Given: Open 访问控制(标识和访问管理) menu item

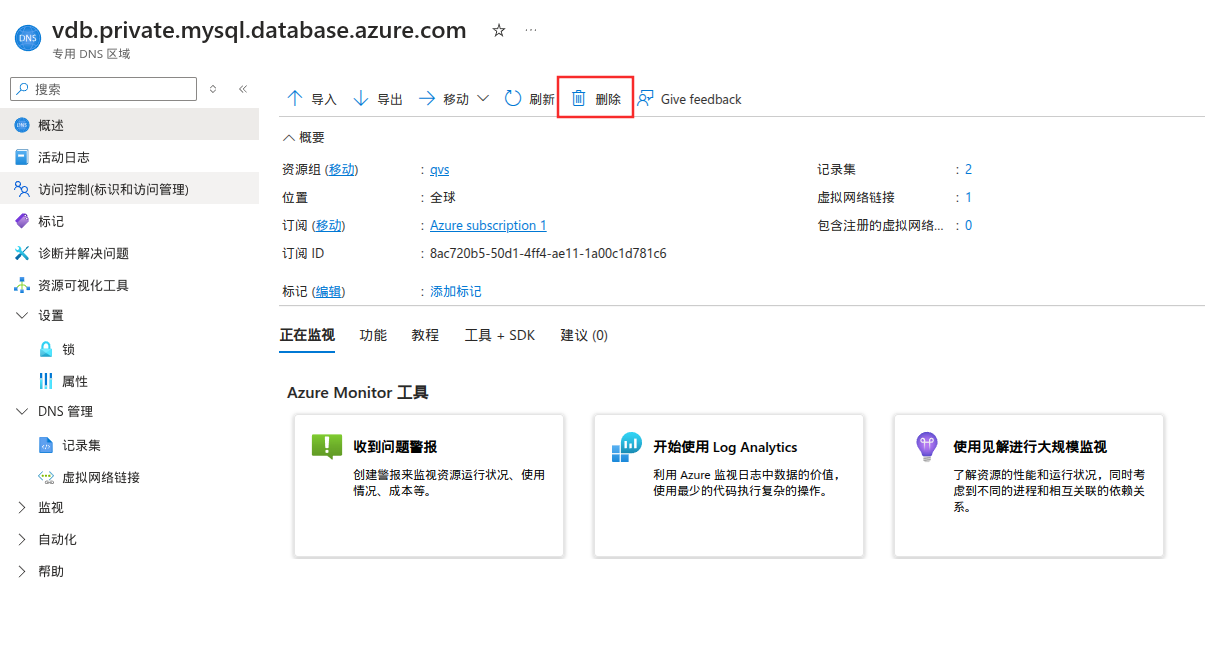Looking at the screenshot, I should [x=130, y=189].
